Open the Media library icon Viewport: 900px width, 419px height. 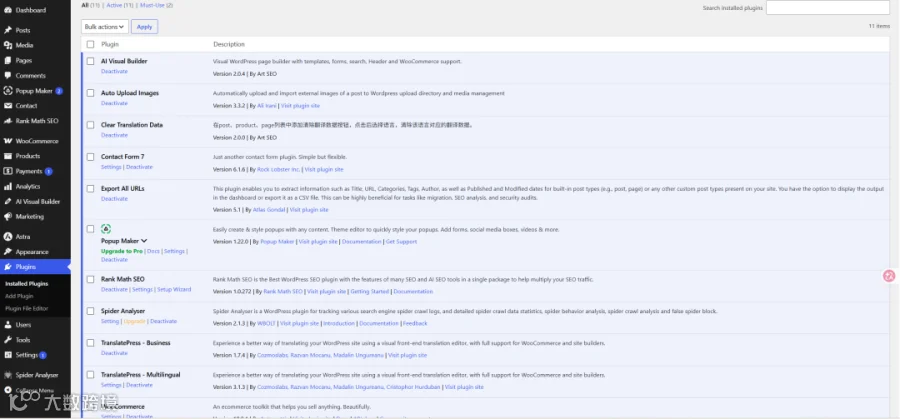coord(7,45)
